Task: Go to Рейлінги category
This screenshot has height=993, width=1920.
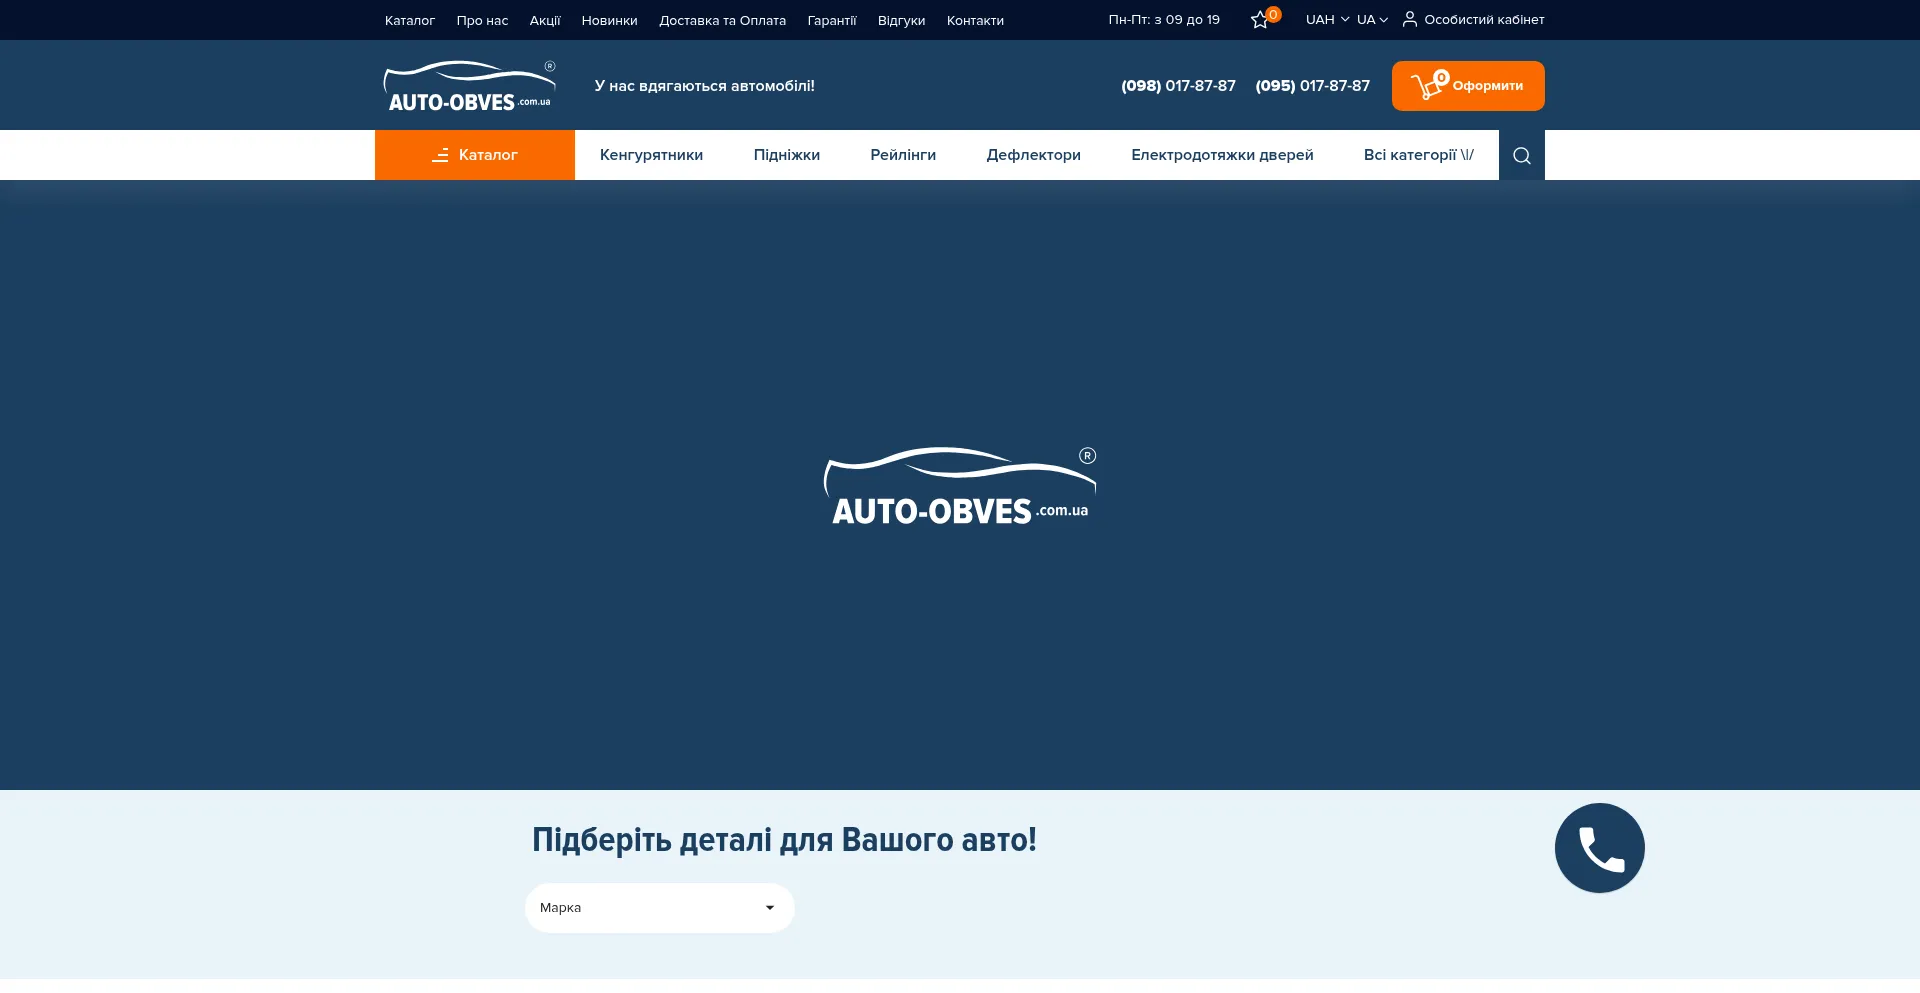Action: (x=903, y=155)
